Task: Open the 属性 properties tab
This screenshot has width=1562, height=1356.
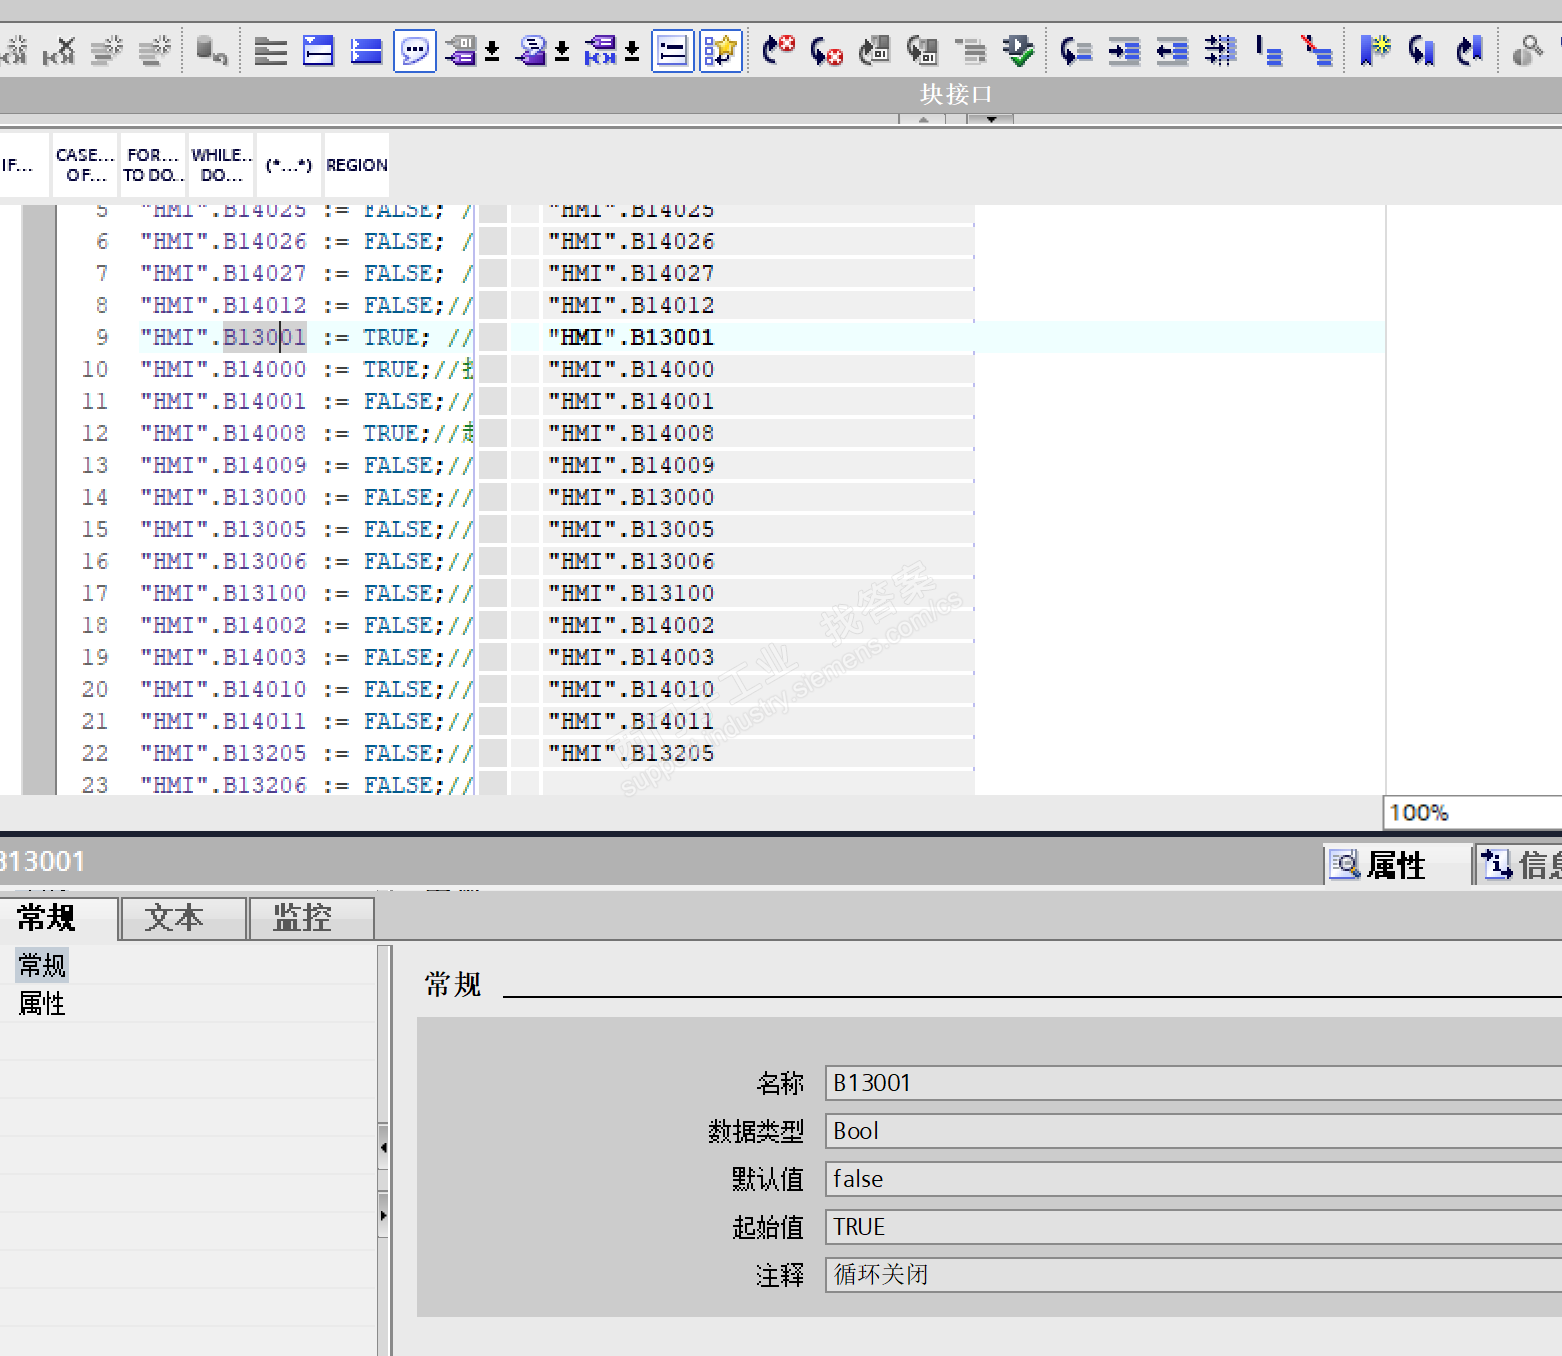Action: 1395,865
